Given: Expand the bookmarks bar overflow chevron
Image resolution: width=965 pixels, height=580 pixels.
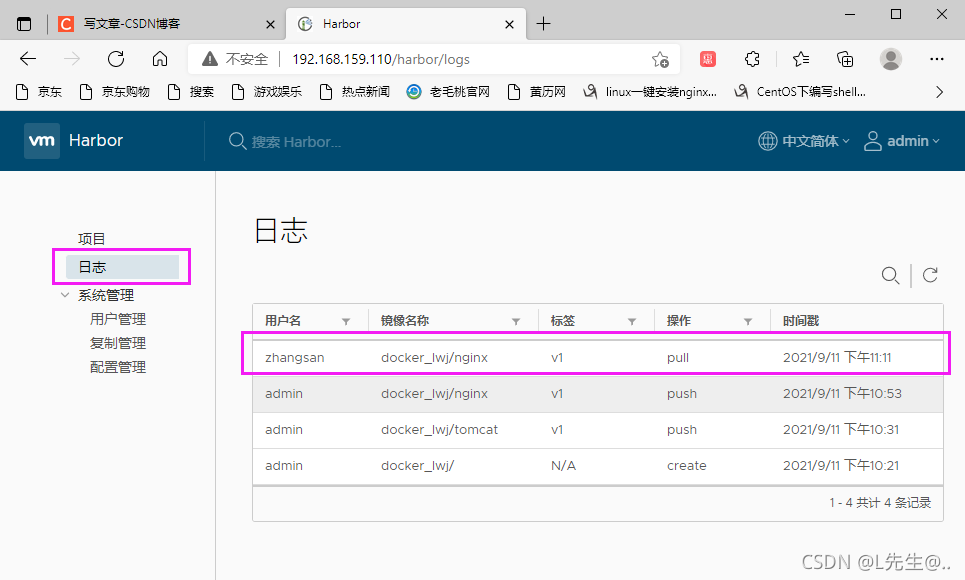Looking at the screenshot, I should (x=939, y=92).
